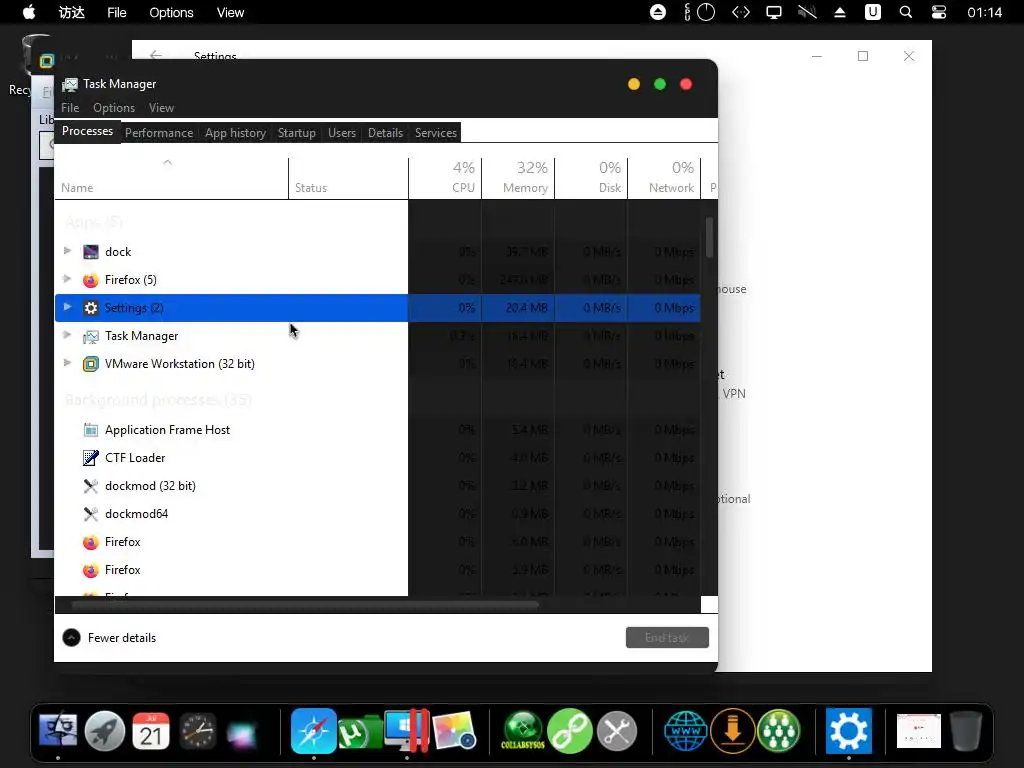Click the Task Manager process row icon
Viewport: 1024px width, 768px height.
pyautogui.click(x=91, y=336)
